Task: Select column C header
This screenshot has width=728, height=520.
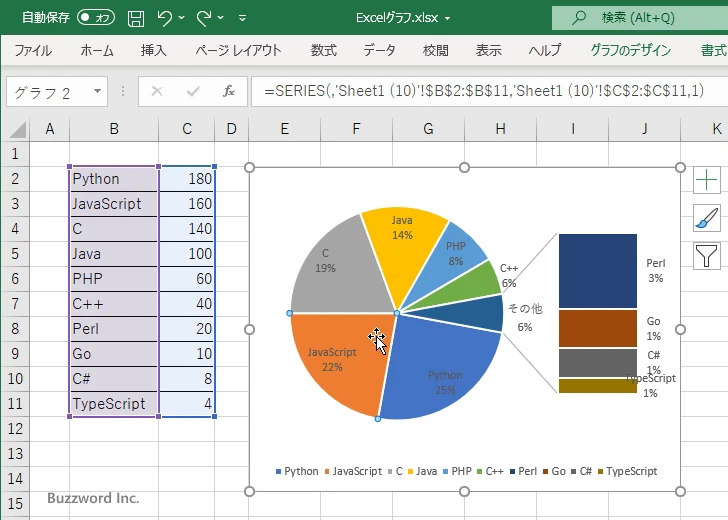Action: coord(187,129)
